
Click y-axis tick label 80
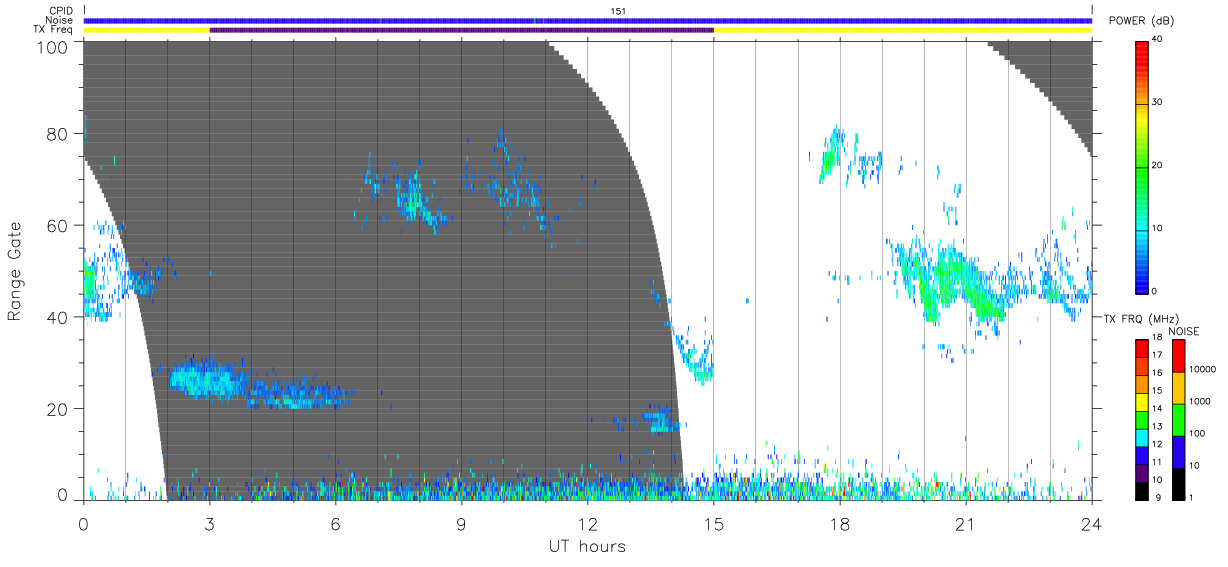pyautogui.click(x=58, y=134)
